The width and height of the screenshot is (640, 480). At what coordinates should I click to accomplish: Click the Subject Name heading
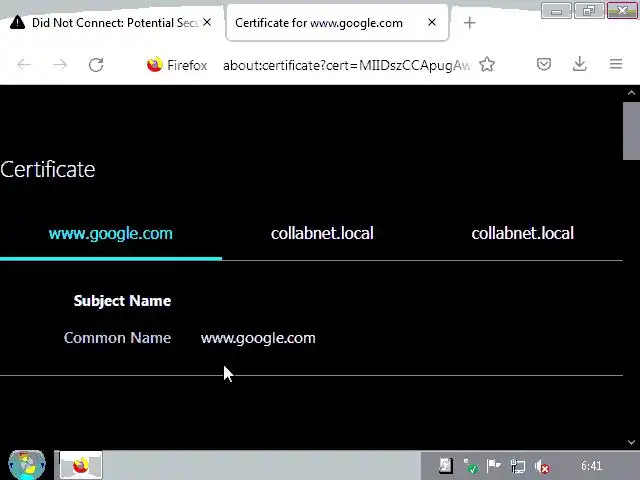click(122, 301)
